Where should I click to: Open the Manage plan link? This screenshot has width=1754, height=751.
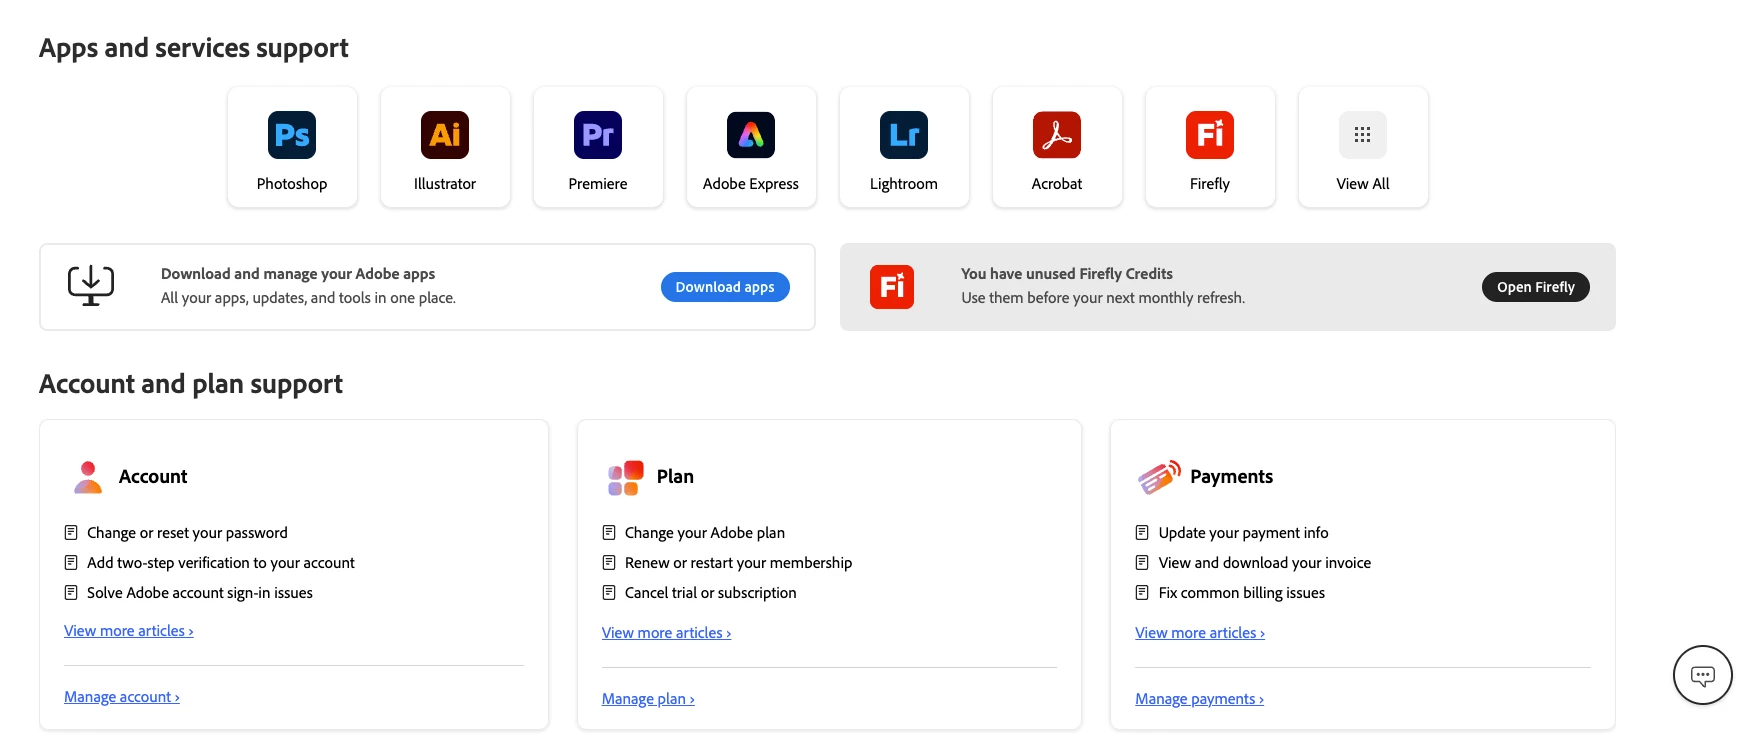[x=648, y=699]
